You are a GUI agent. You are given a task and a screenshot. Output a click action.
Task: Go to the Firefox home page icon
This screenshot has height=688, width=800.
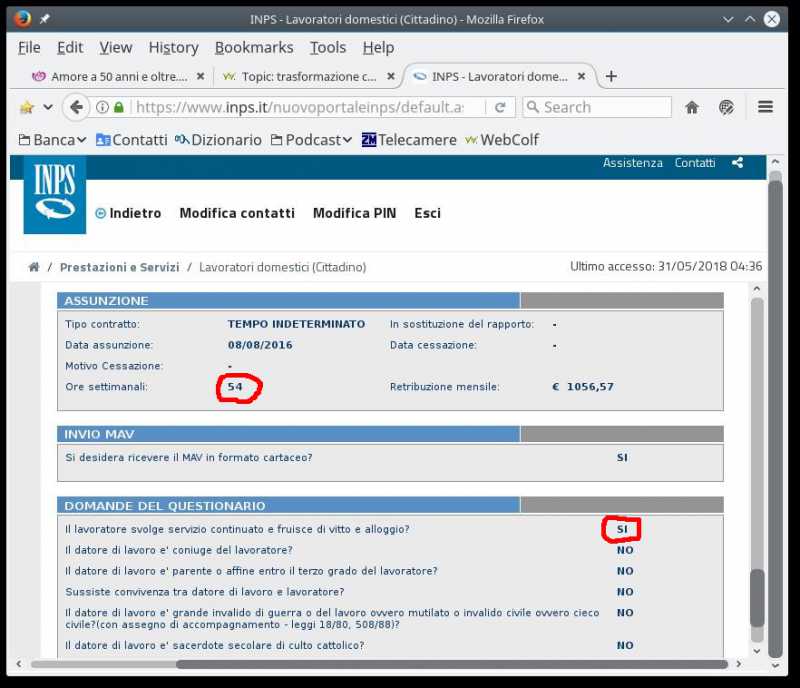click(691, 107)
